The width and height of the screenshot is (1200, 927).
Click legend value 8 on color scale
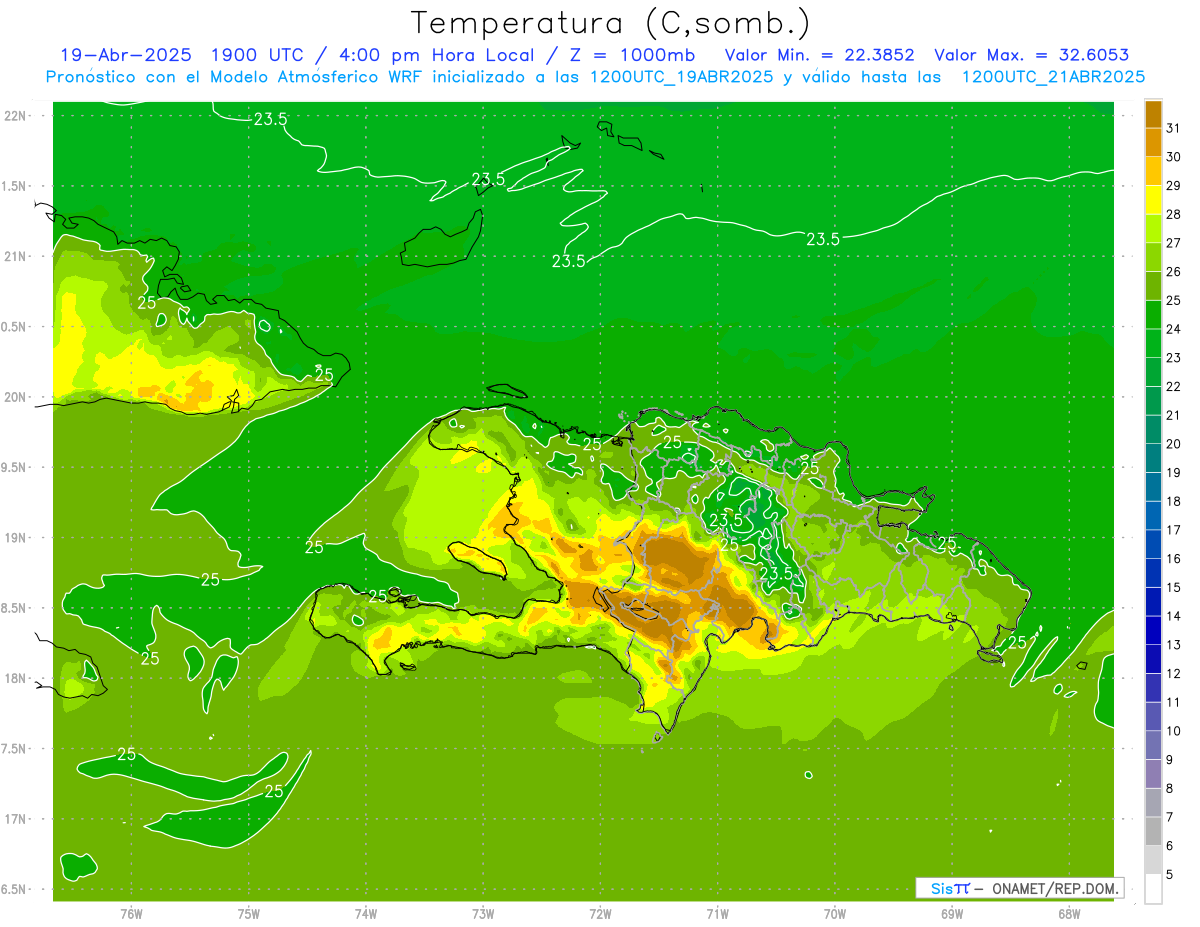[1170, 788]
